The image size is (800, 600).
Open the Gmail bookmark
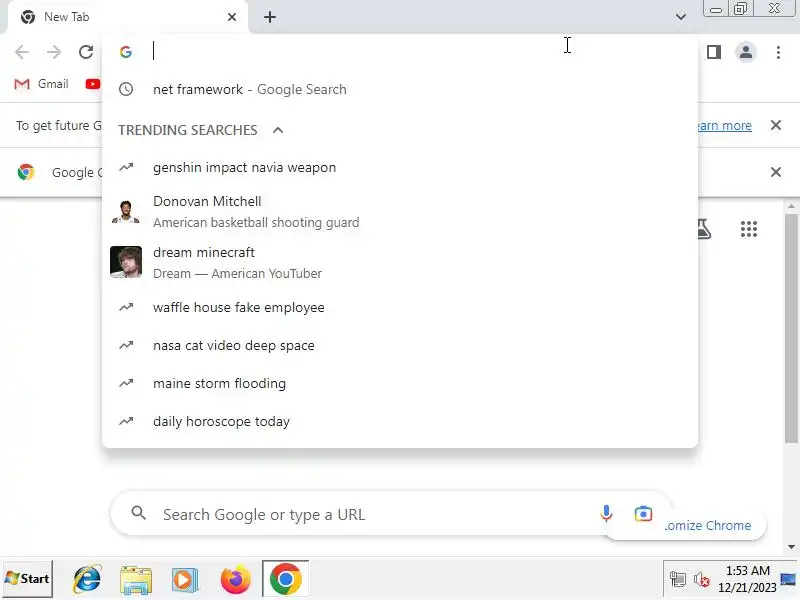[x=41, y=84]
